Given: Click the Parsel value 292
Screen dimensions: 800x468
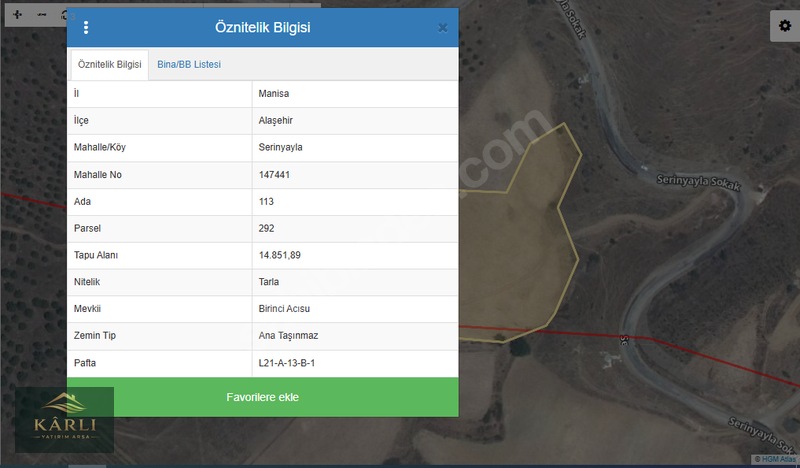Looking at the screenshot, I should 266,229.
